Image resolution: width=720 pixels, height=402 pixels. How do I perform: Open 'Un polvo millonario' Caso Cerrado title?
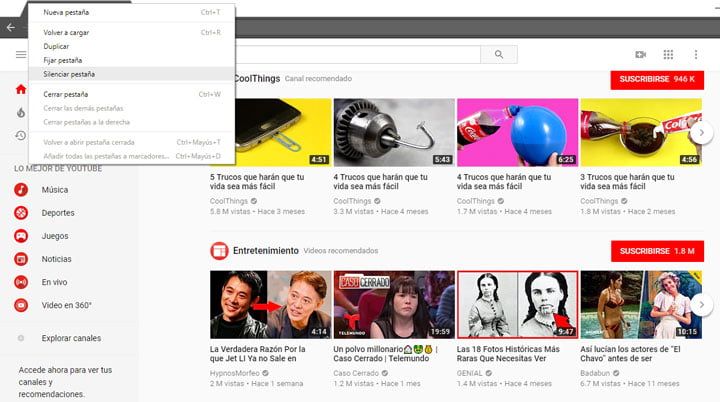coord(385,354)
